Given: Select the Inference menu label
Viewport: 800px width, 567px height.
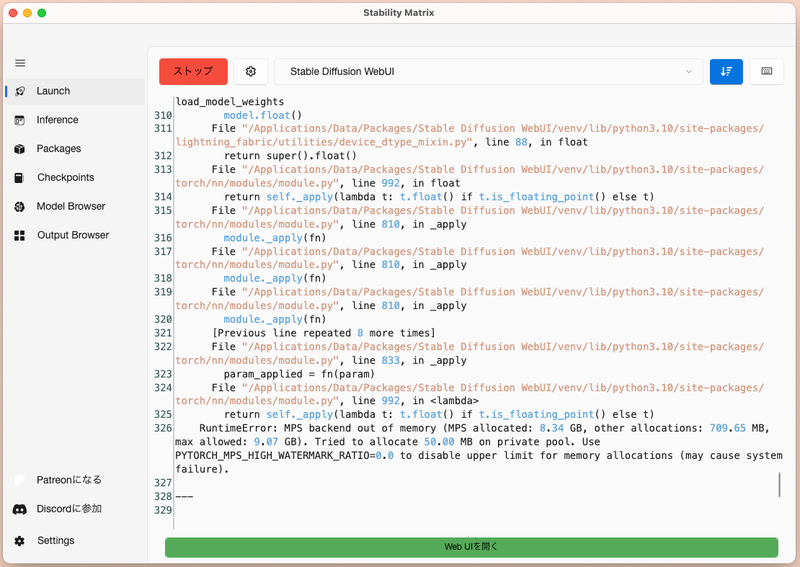Looking at the screenshot, I should coord(57,120).
